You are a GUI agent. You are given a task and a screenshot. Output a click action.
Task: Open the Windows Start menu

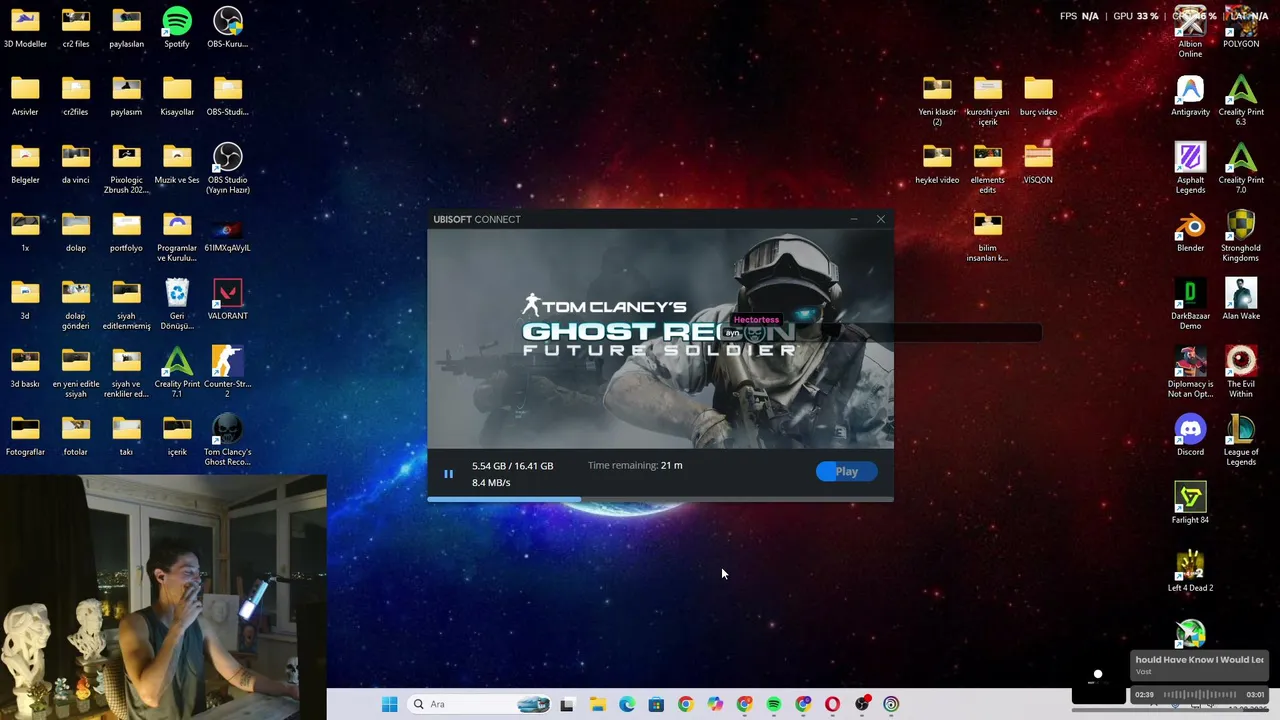[389, 704]
